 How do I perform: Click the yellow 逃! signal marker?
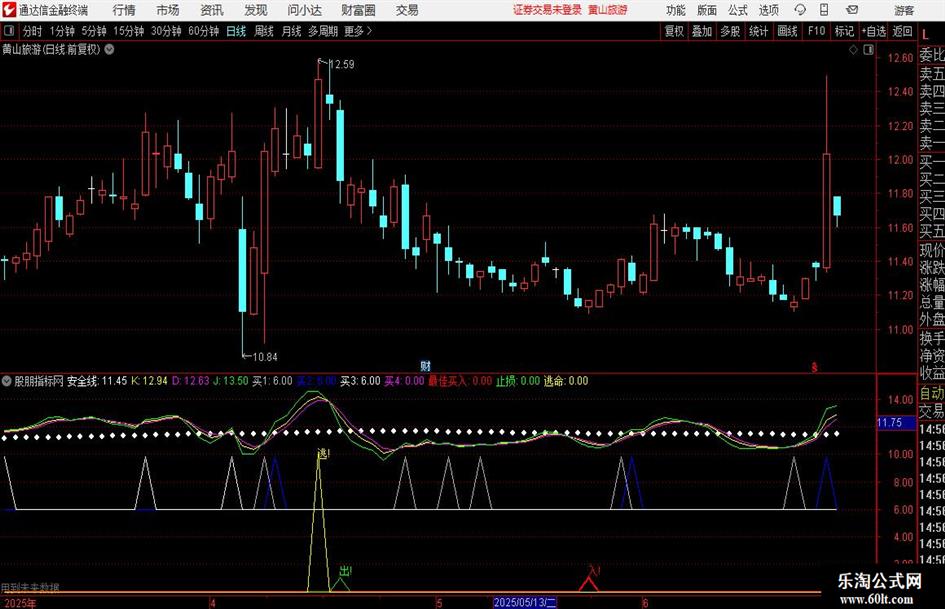click(x=324, y=453)
